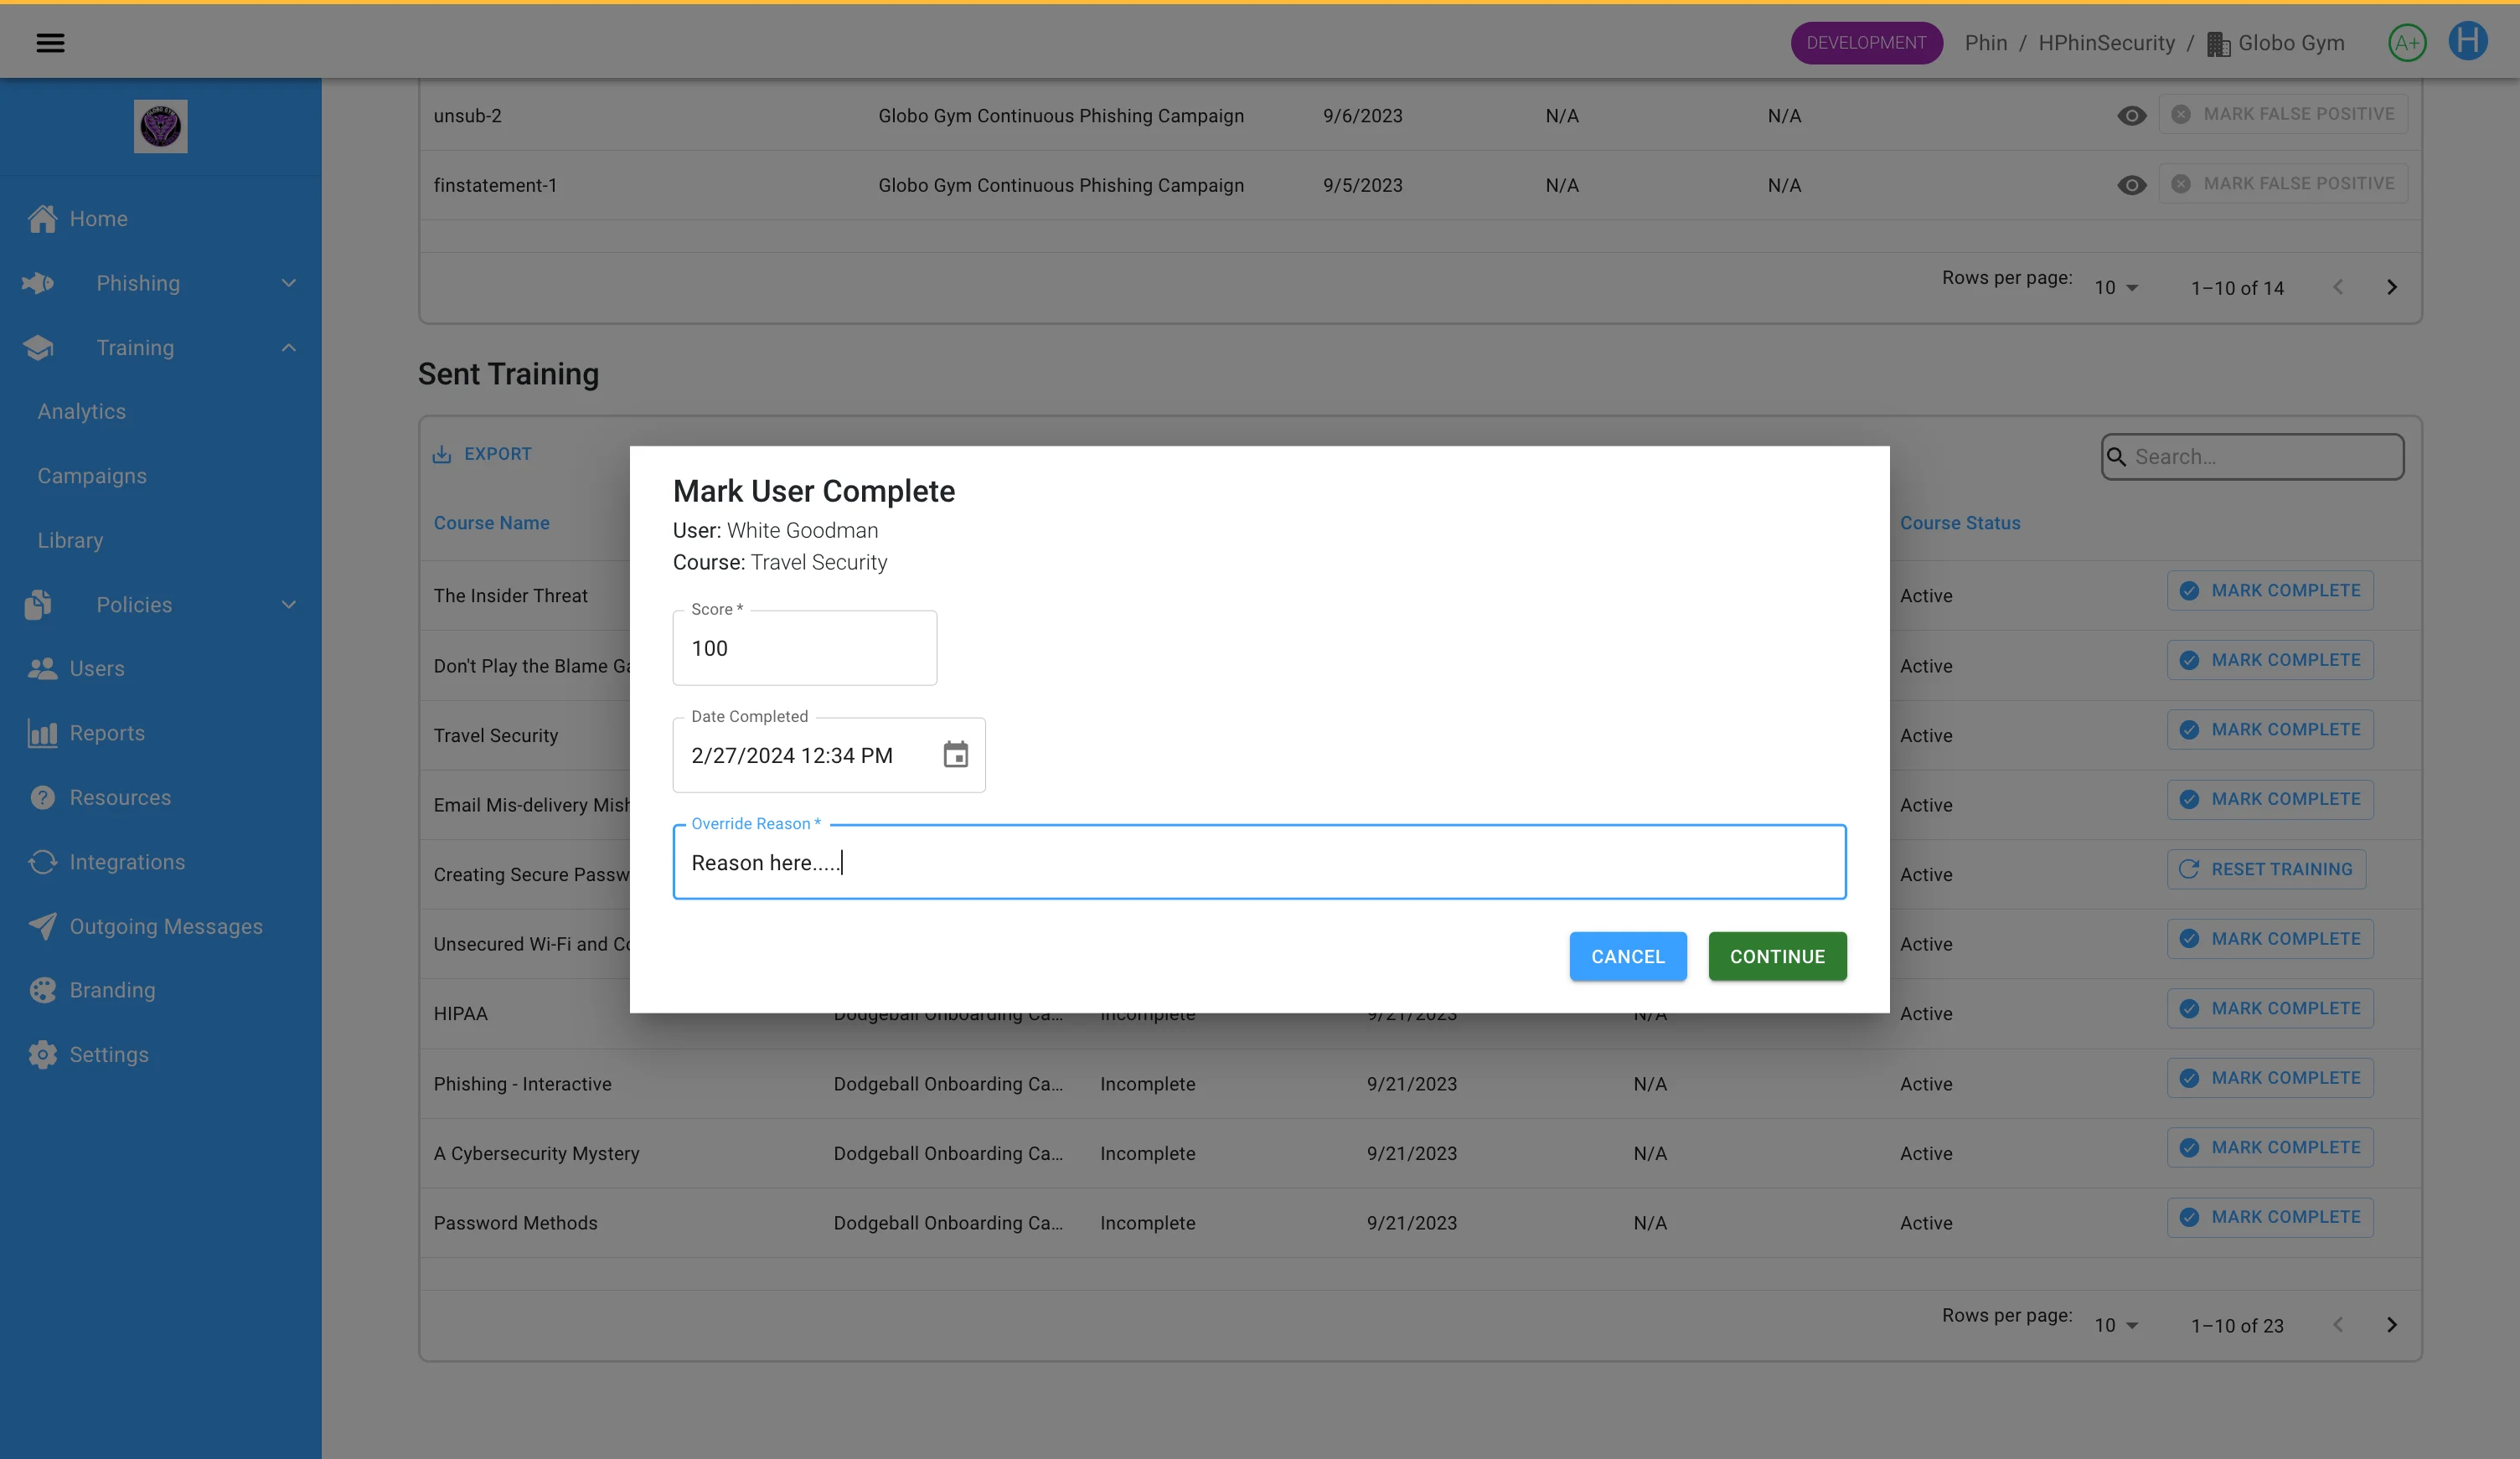Open Reports in the sidebar

(x=107, y=733)
